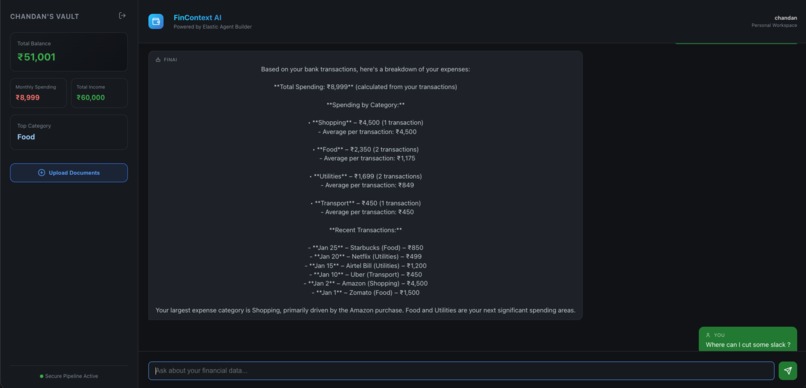Click the FinContext AI wallet logo
Viewport: 806px width, 388px height.
[x=156, y=21]
